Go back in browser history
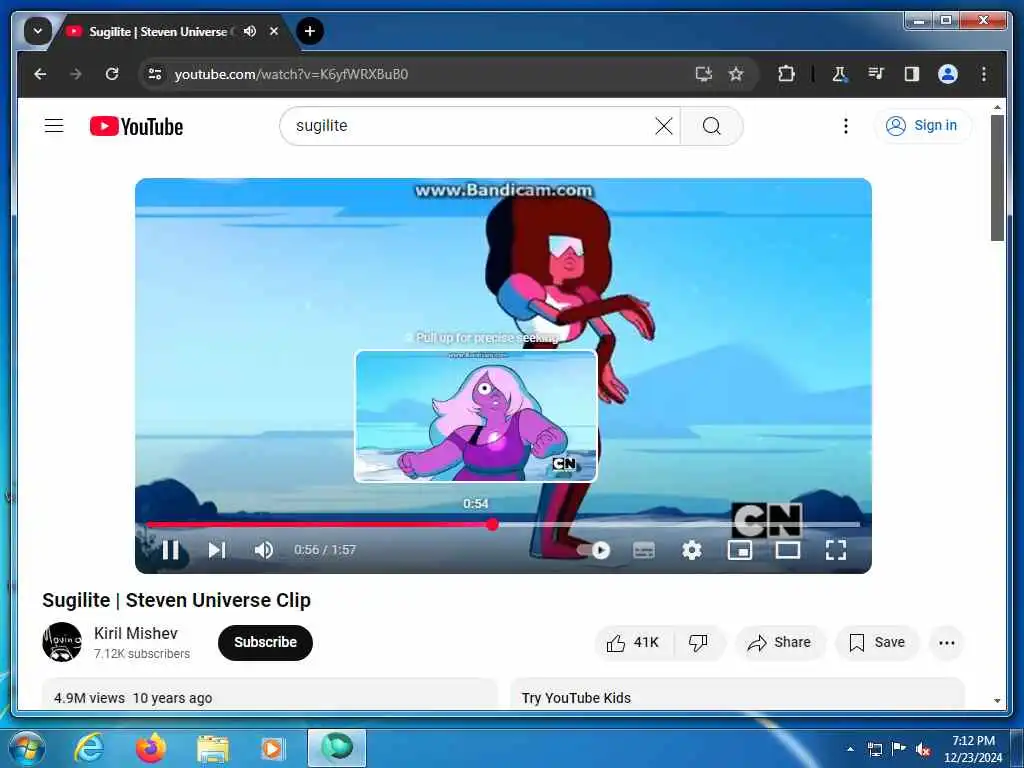1024x768 pixels. (40, 74)
